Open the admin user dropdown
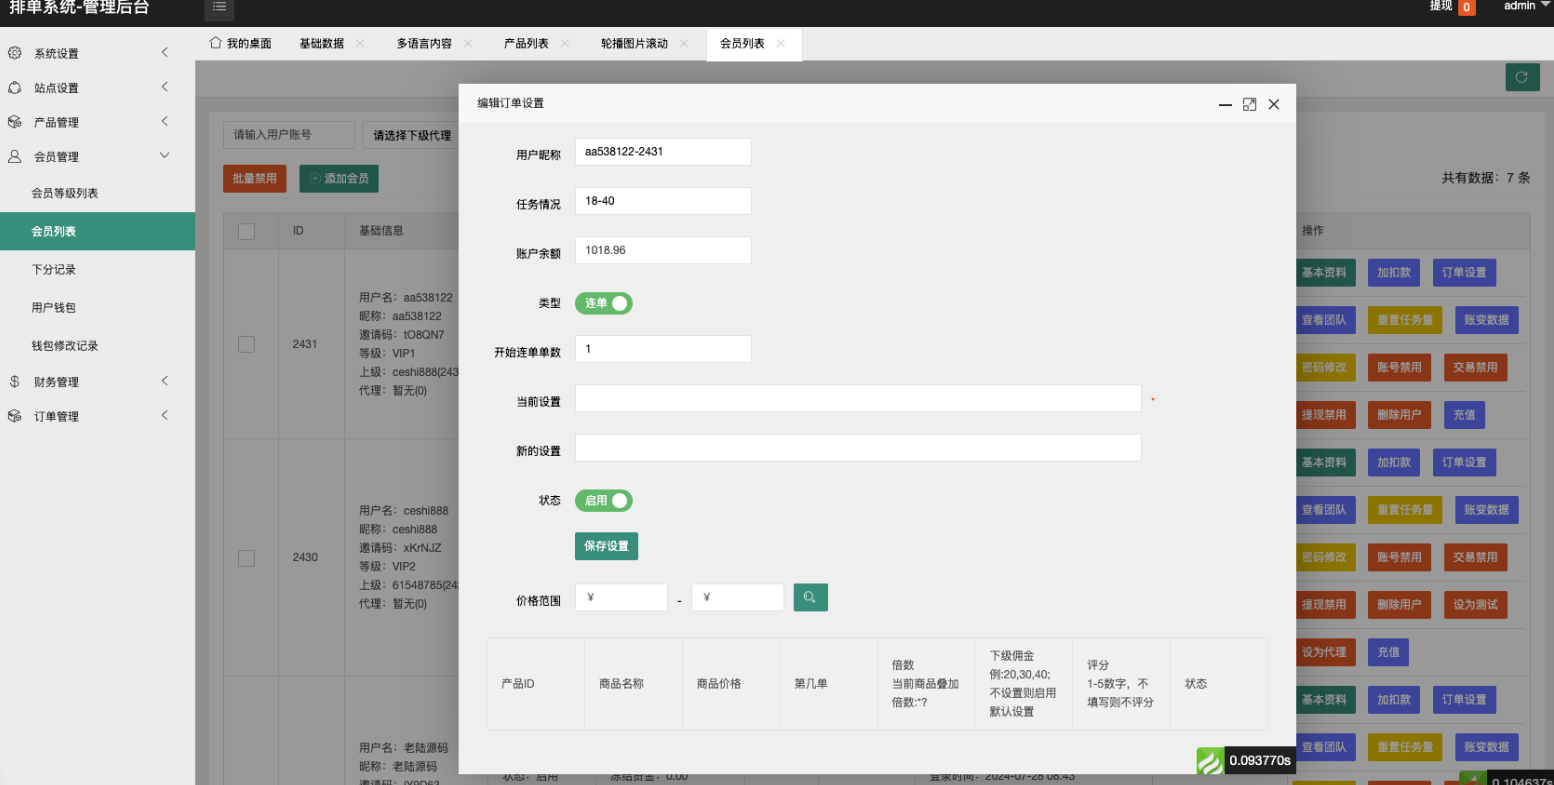 pyautogui.click(x=1525, y=6)
